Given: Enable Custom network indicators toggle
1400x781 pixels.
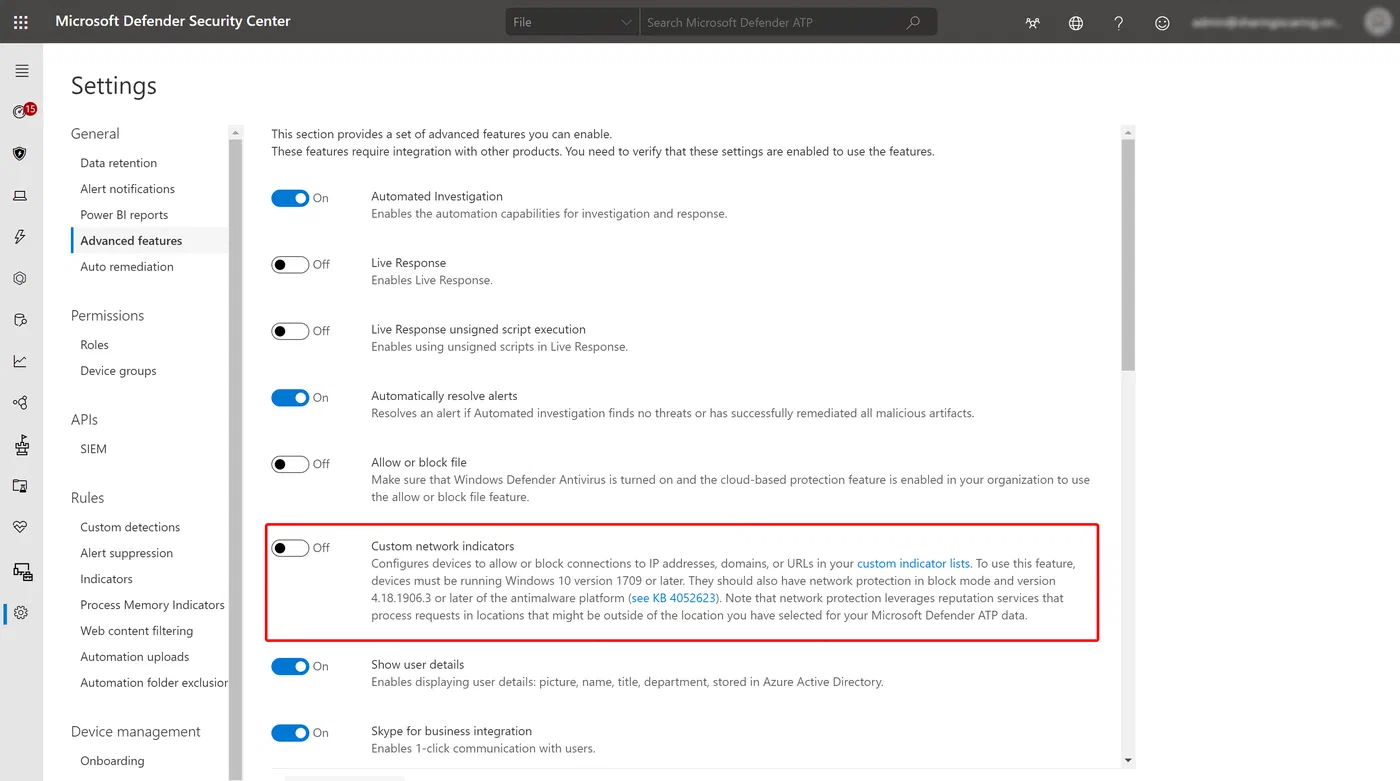Looking at the screenshot, I should (x=290, y=548).
